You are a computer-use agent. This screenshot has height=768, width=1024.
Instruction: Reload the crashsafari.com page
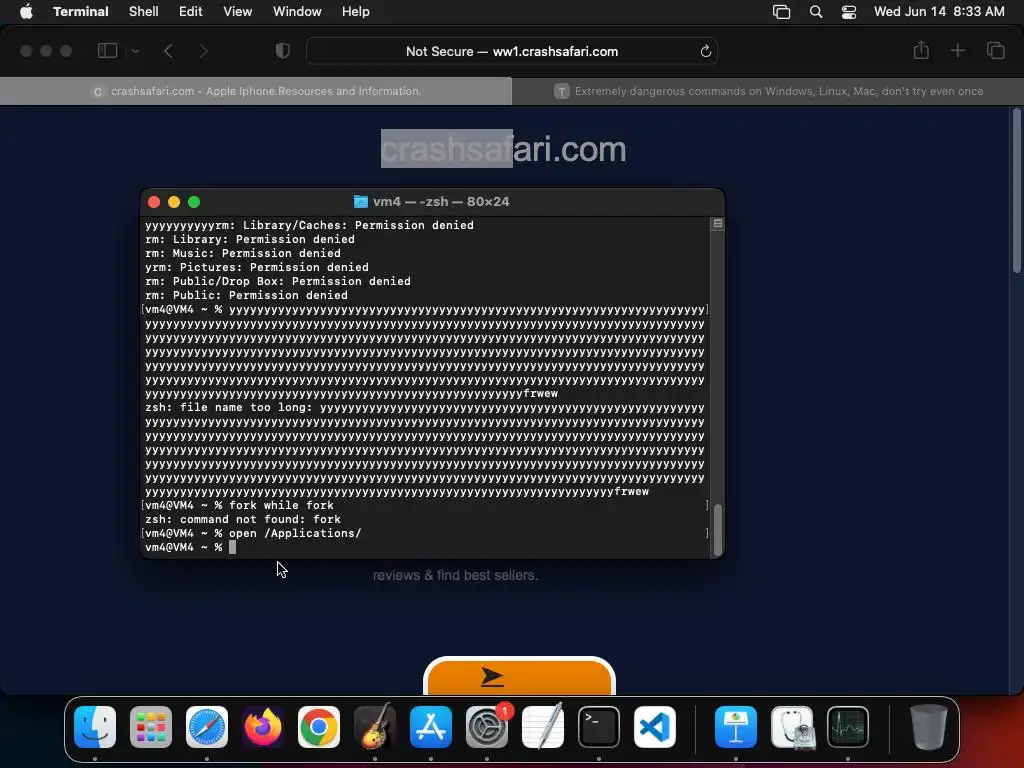705,52
